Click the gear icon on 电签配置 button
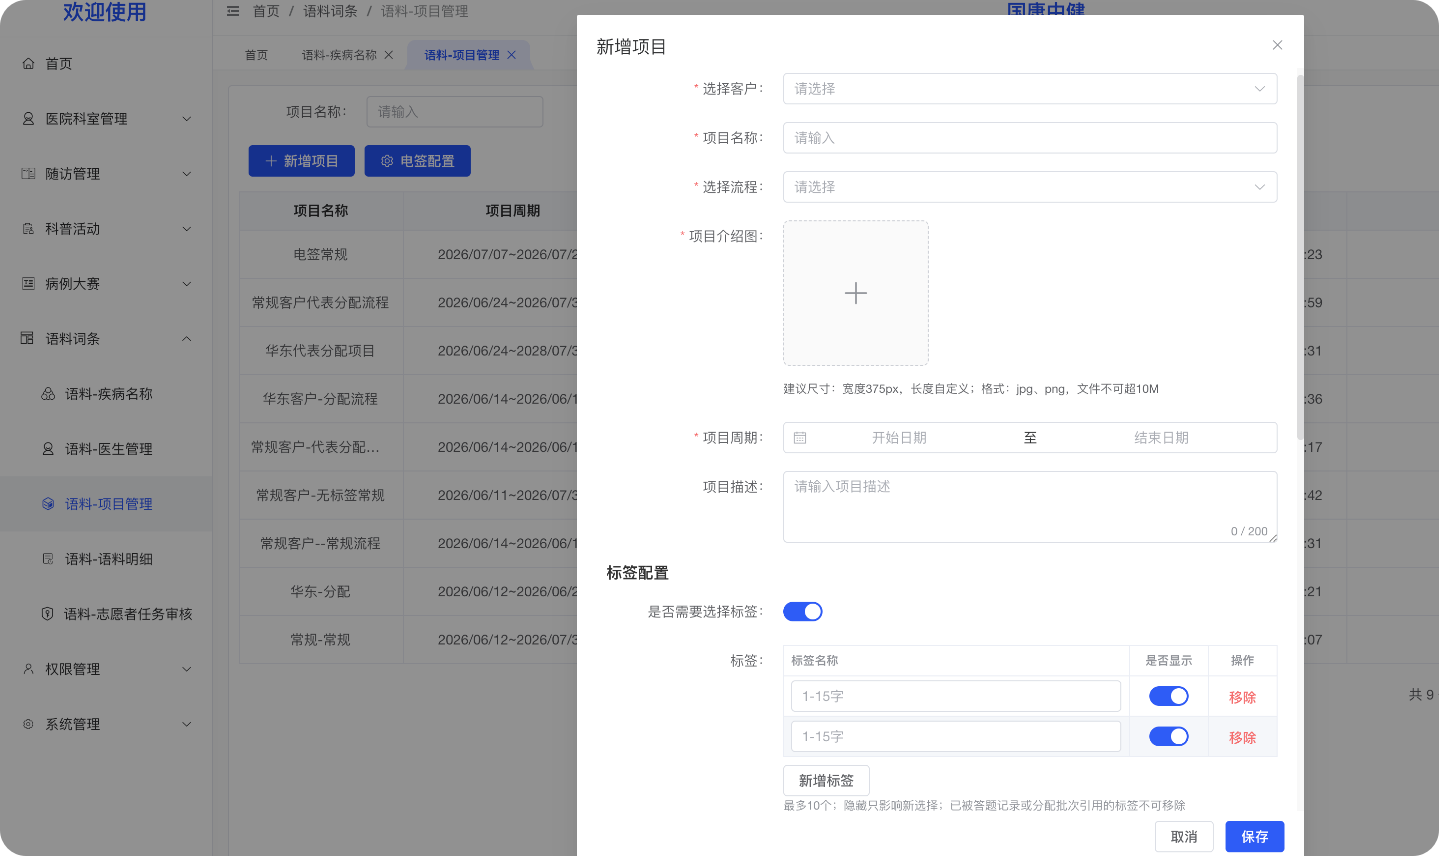This screenshot has width=1439, height=856. click(387, 160)
